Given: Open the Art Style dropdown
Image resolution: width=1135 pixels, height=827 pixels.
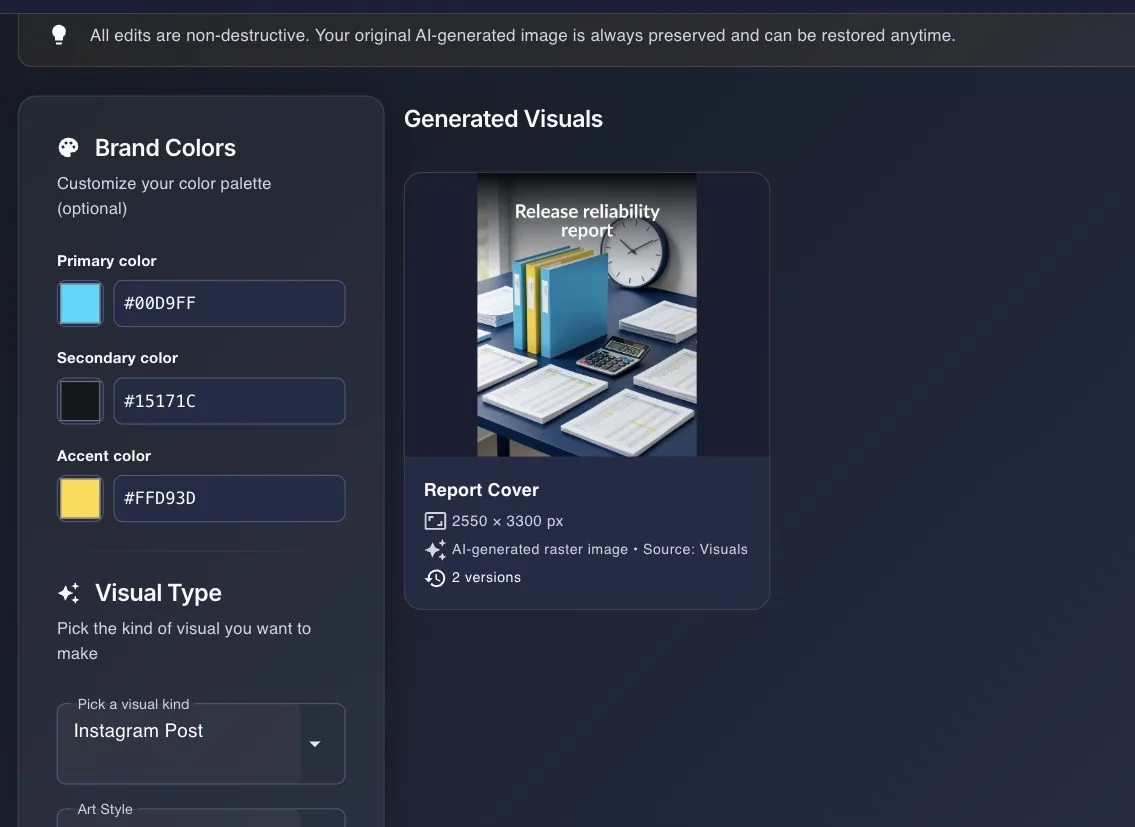Looking at the screenshot, I should pos(201,818).
